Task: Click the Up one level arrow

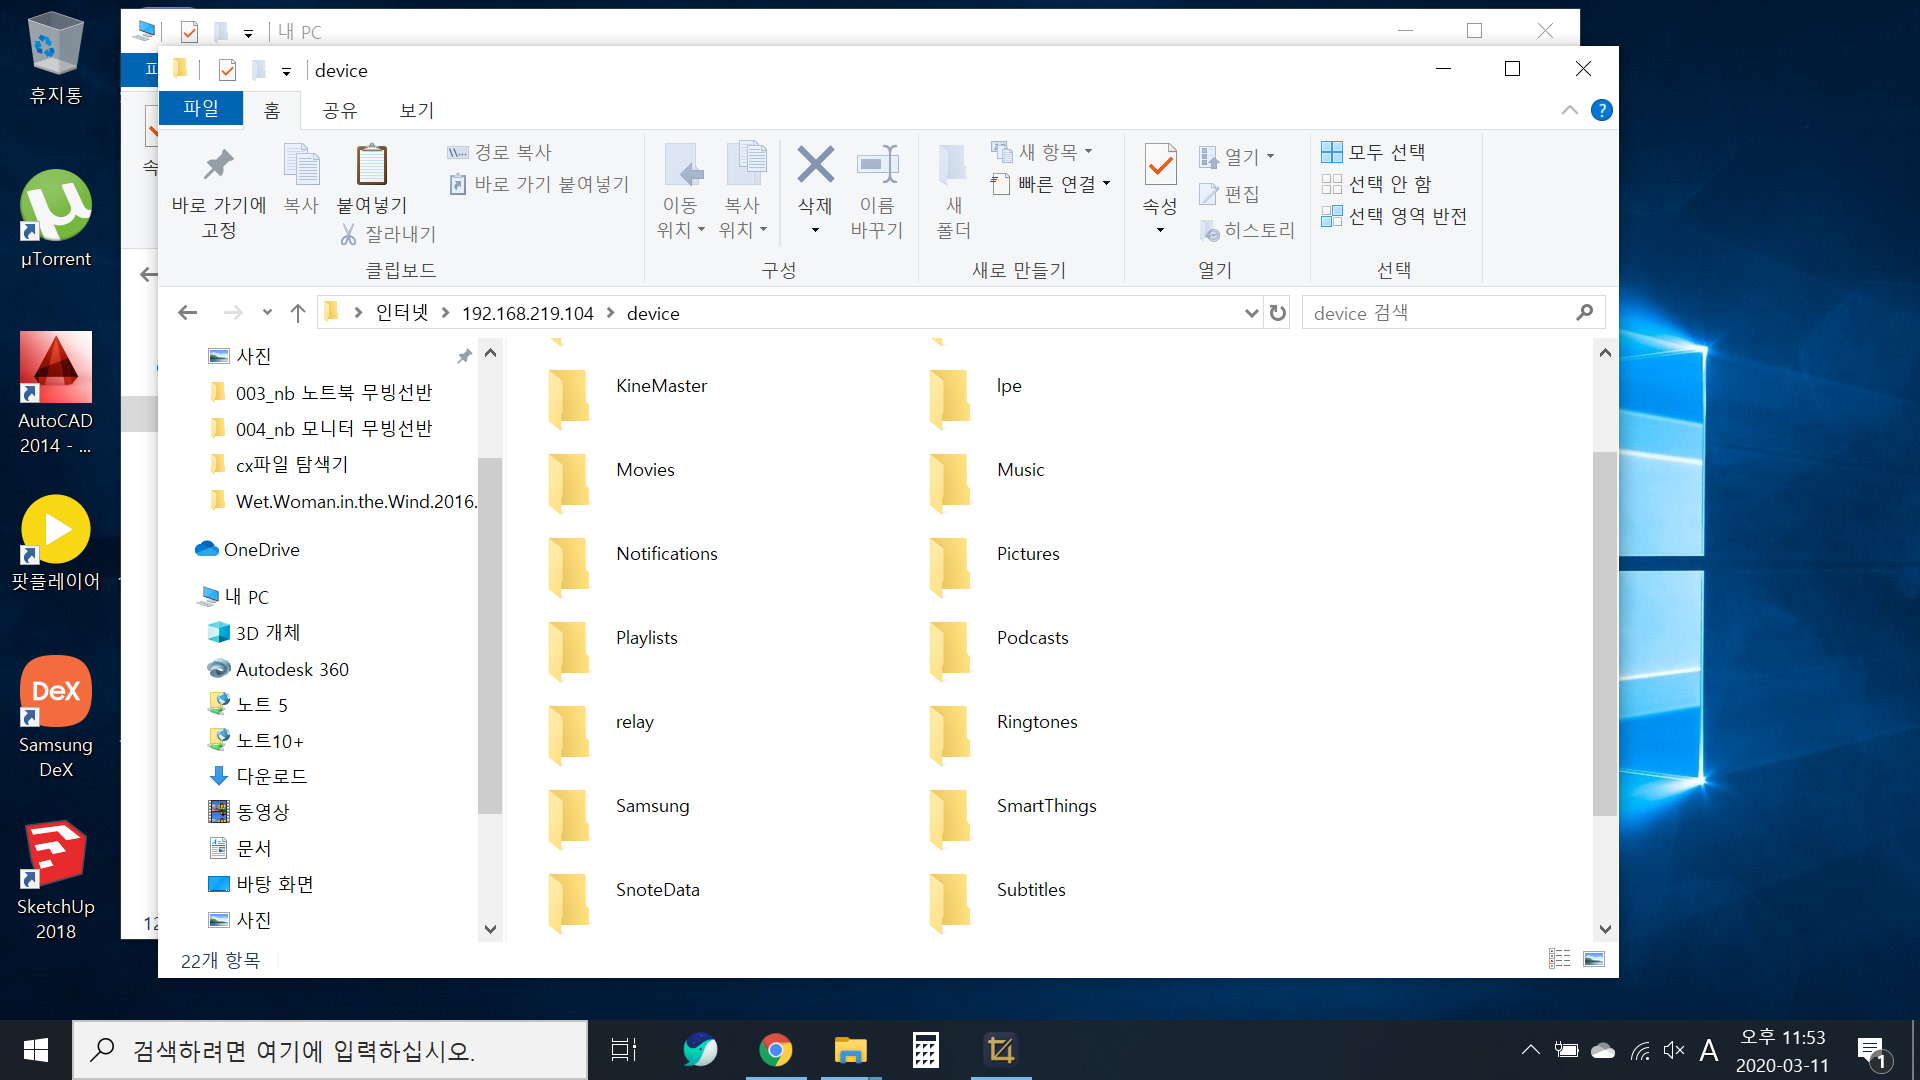Action: coord(297,313)
